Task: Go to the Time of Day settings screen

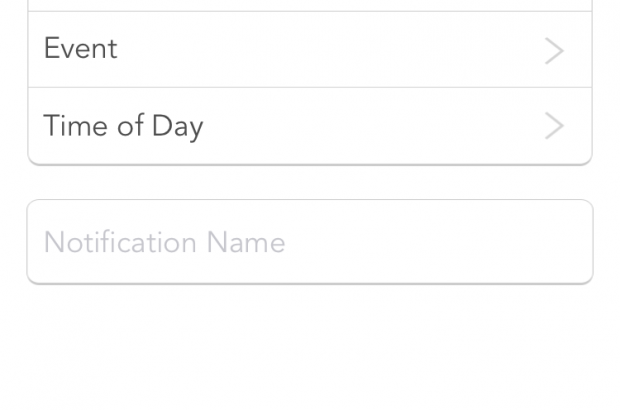Action: tap(309, 126)
